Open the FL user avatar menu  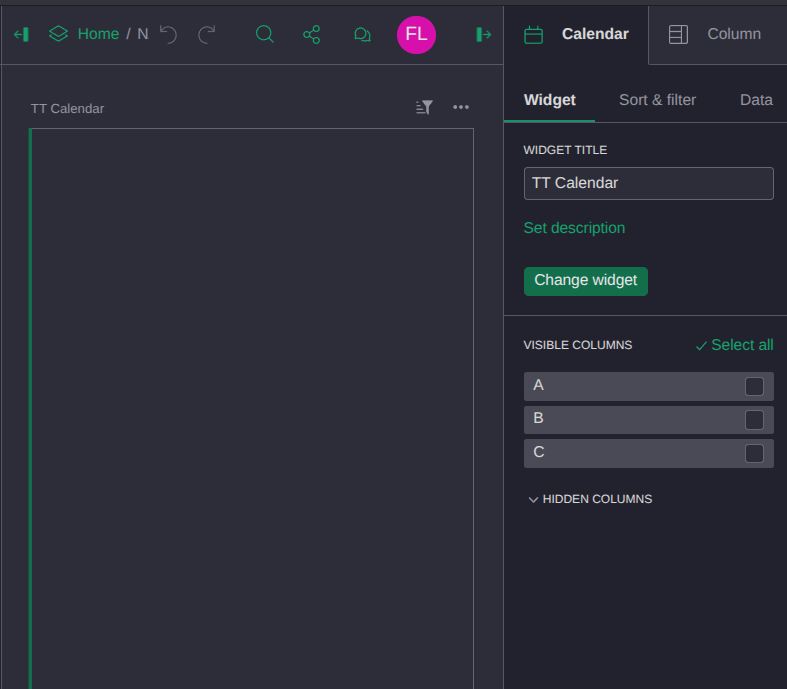(416, 34)
